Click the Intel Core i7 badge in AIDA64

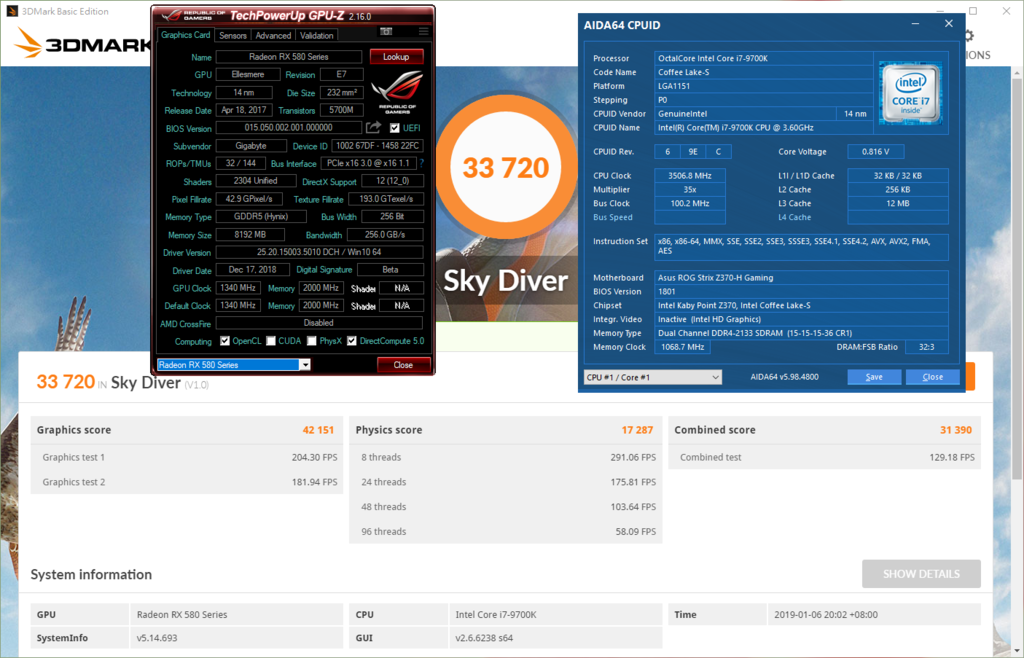tap(910, 93)
